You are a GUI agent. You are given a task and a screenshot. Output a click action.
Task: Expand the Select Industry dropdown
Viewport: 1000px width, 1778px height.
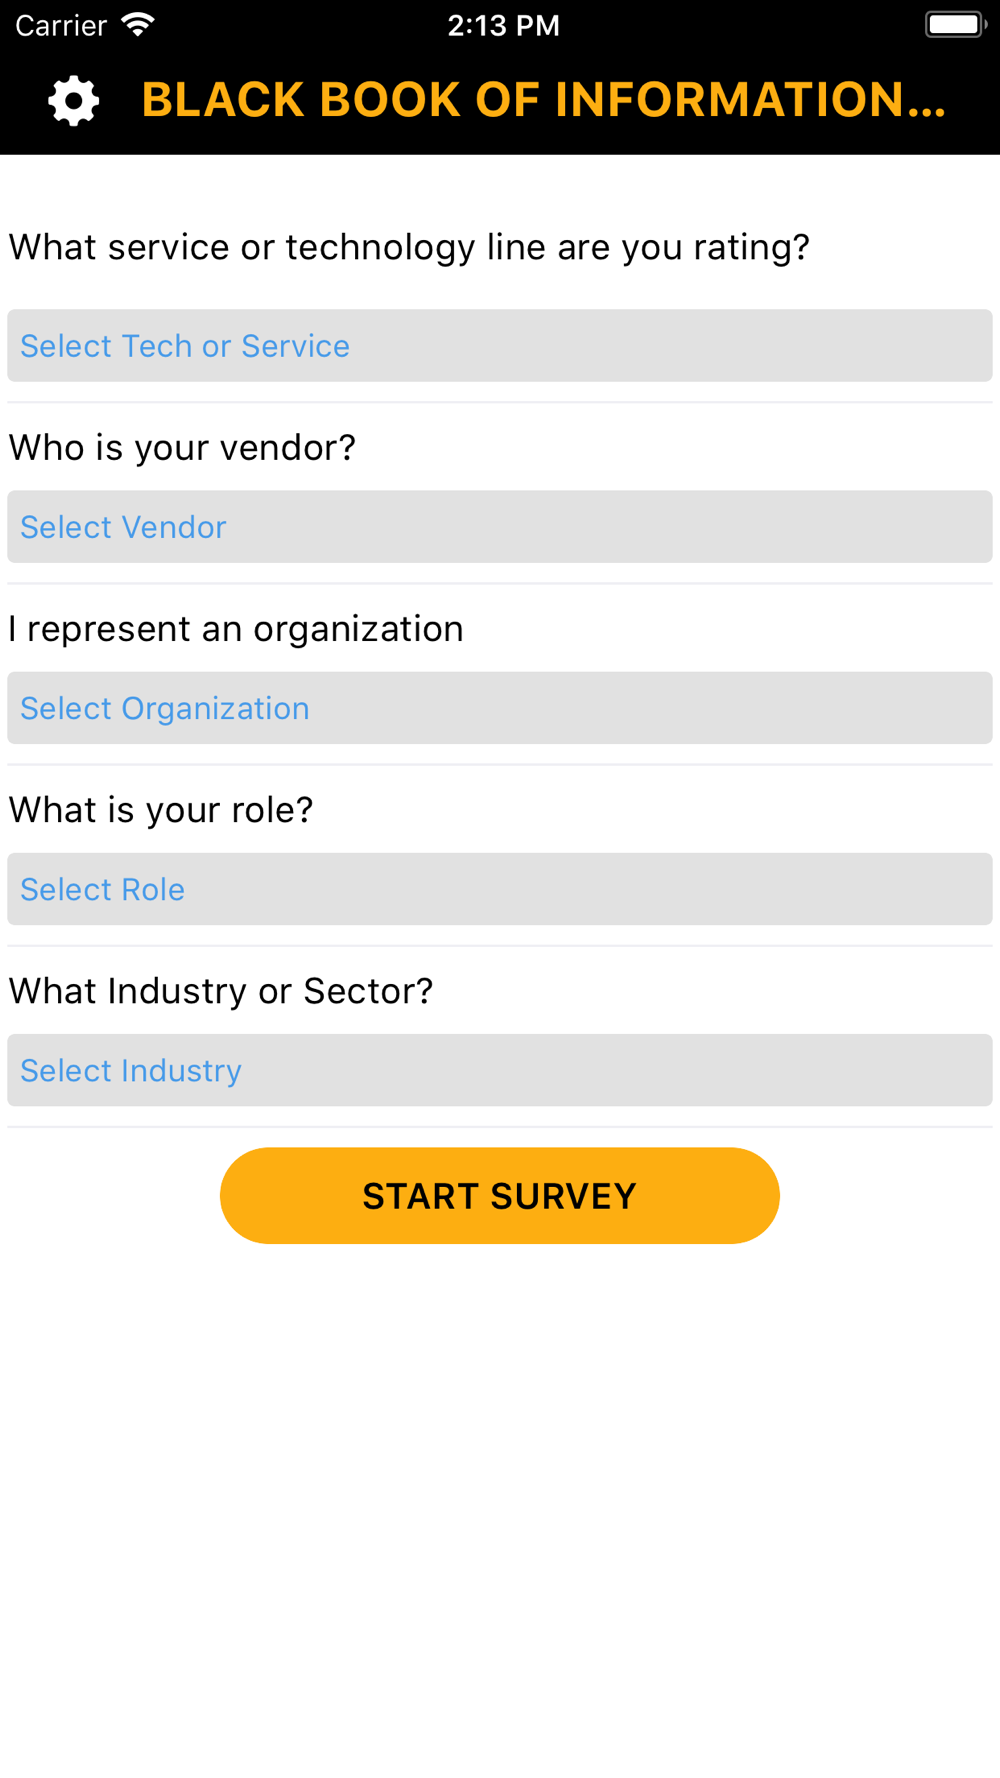500,1070
